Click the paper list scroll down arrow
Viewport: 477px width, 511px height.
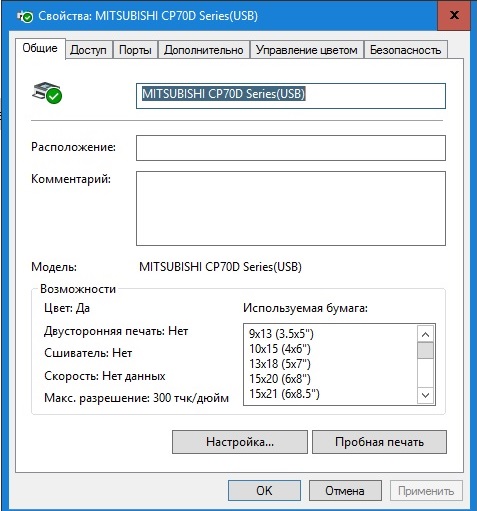[x=425, y=395]
